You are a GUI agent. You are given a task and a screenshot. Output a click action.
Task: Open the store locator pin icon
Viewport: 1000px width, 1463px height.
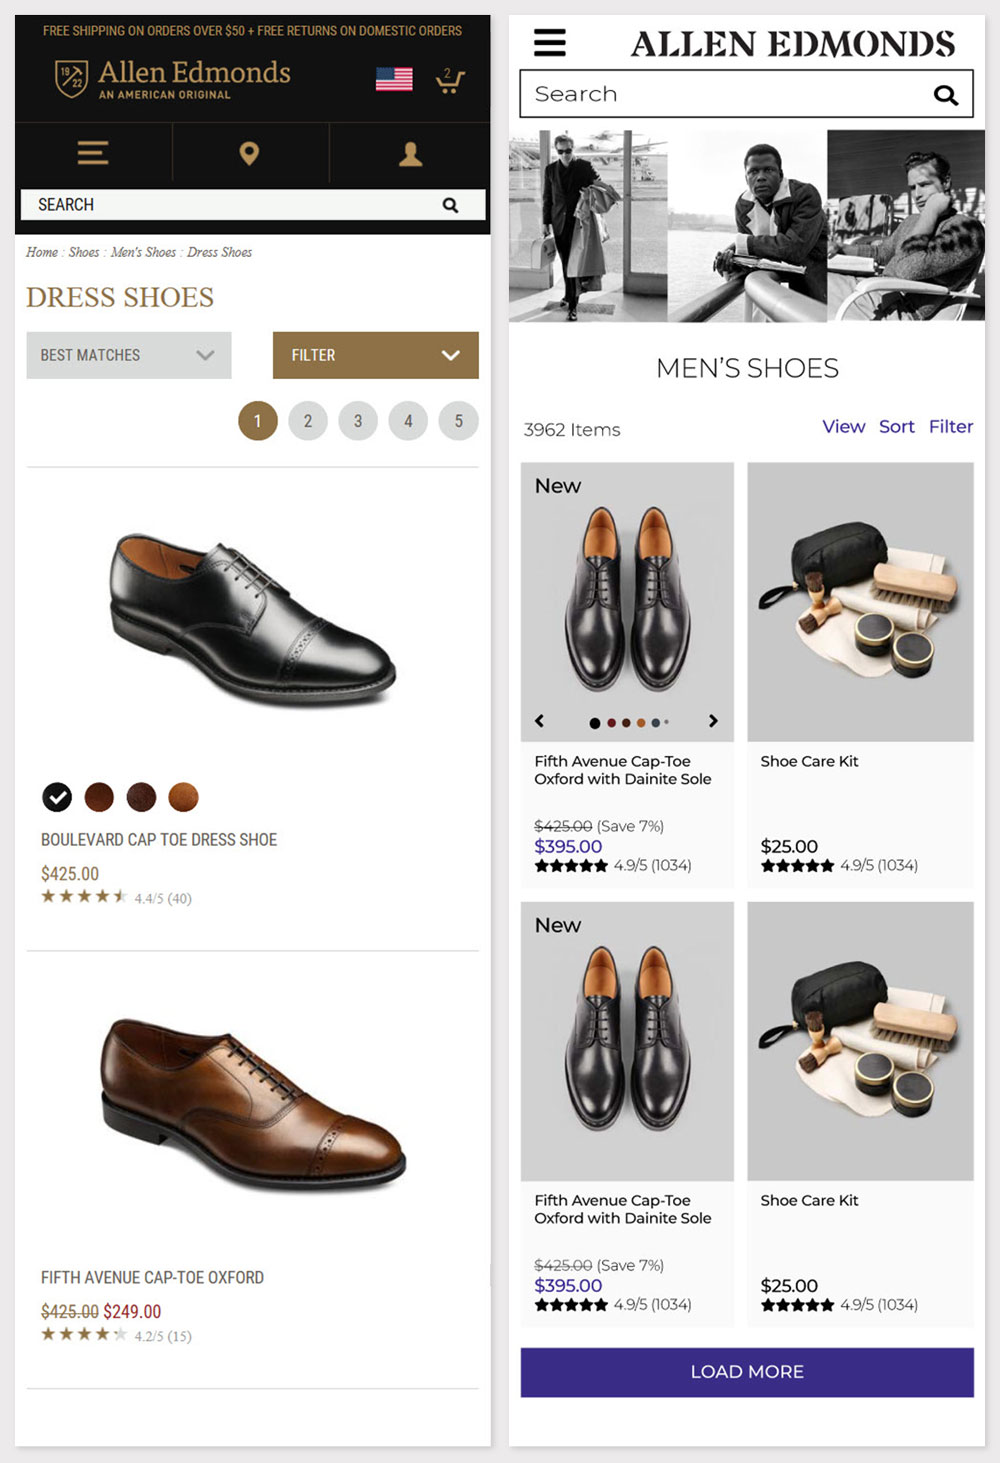click(x=250, y=153)
